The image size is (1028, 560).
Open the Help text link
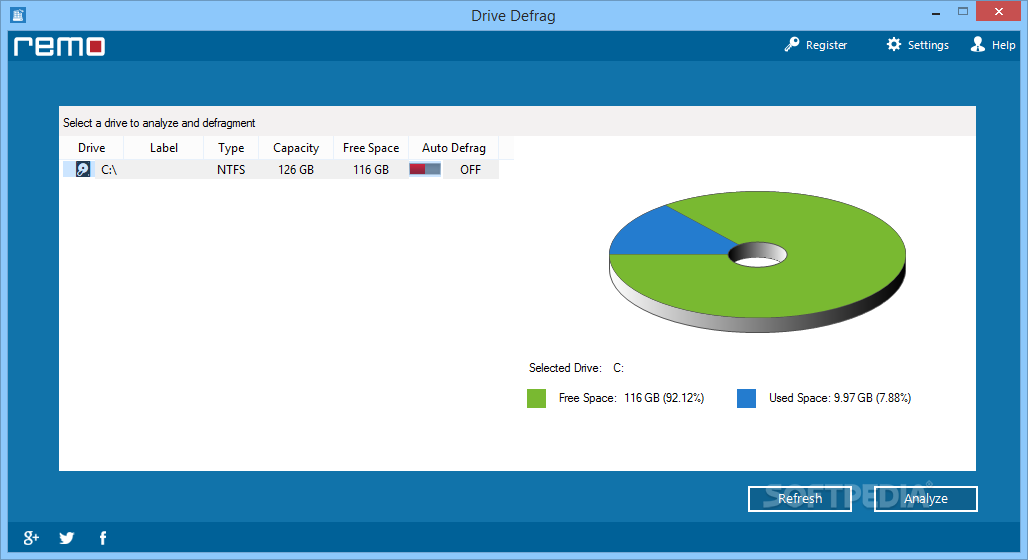1003,45
